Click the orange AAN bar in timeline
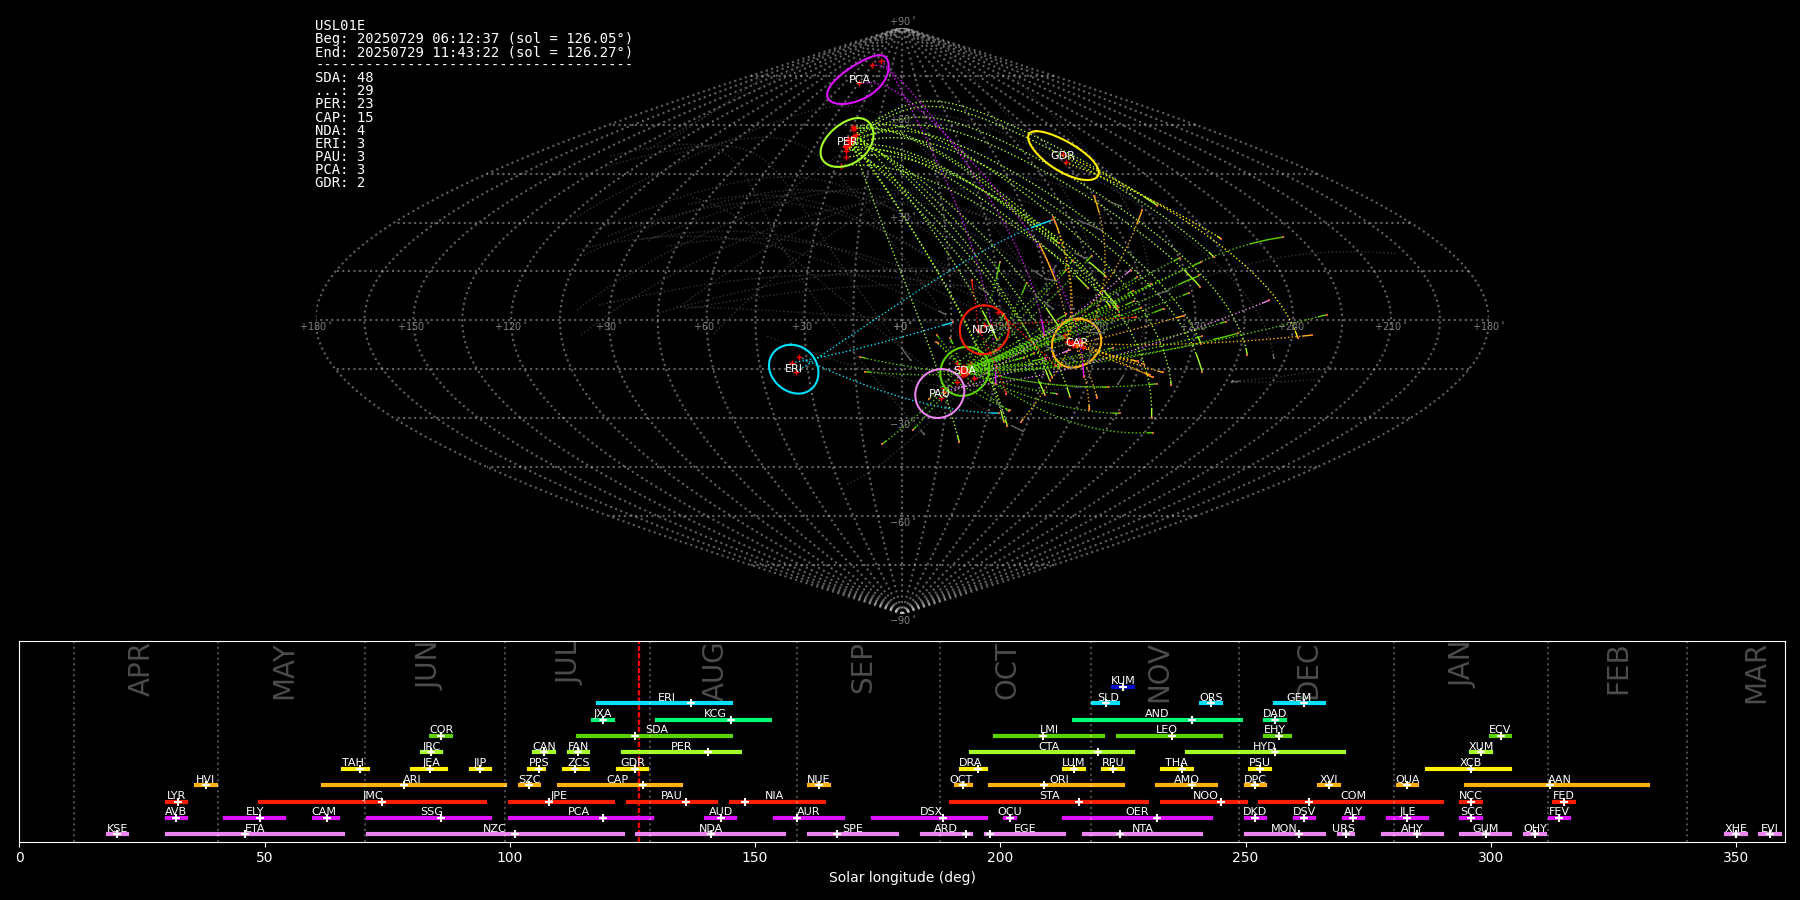The height and width of the screenshot is (900, 1800). 1557,785
